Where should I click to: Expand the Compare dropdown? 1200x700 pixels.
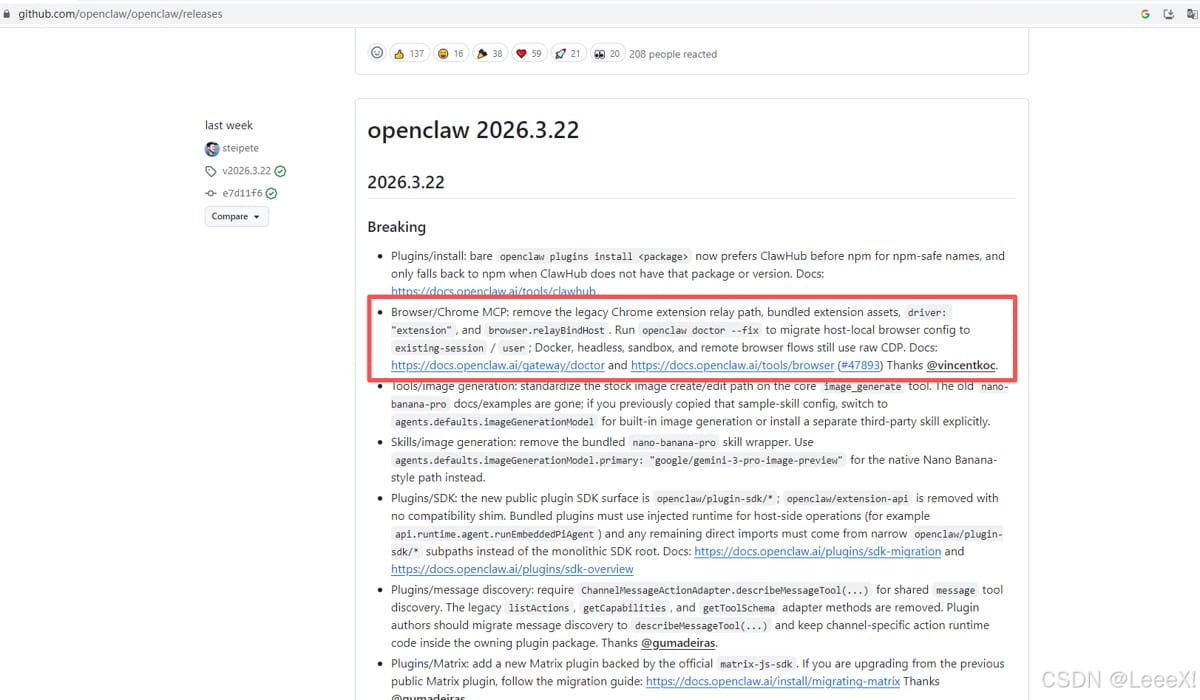pyautogui.click(x=237, y=216)
